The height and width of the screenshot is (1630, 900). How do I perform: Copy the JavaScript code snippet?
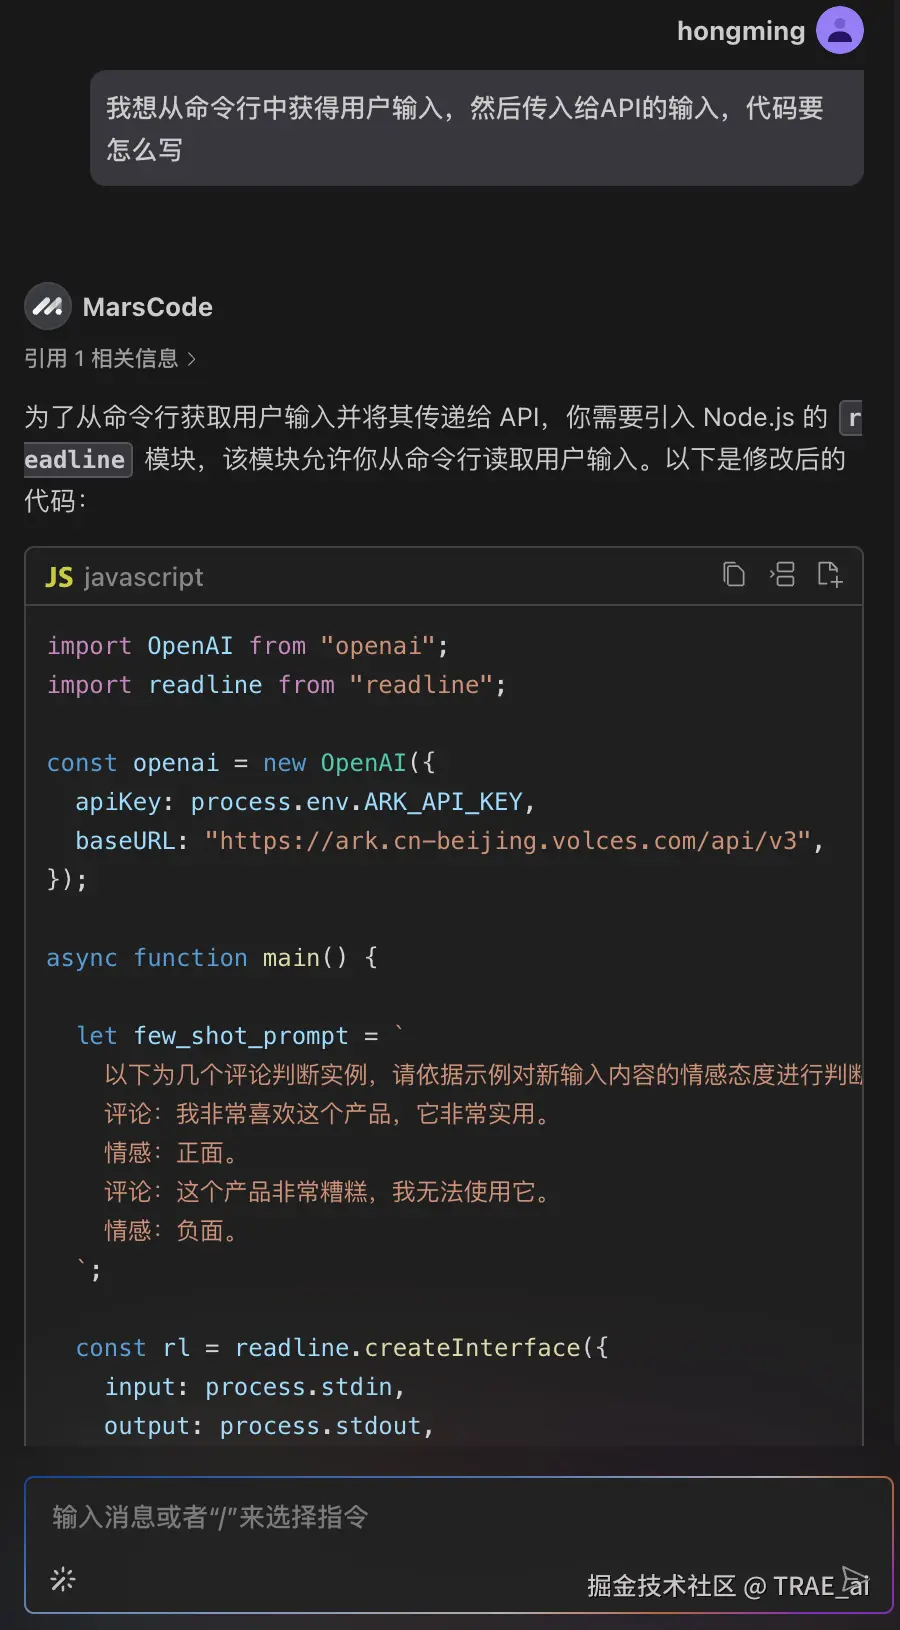[x=734, y=574]
